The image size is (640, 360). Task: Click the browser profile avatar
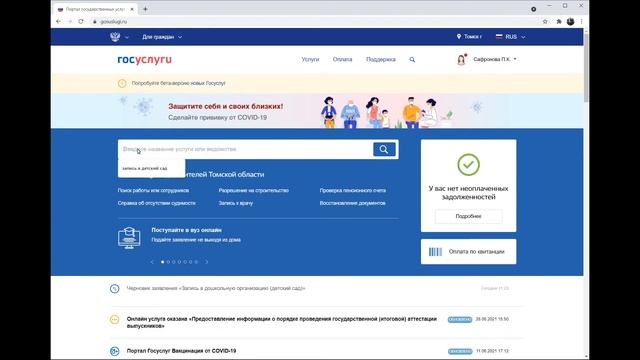pyautogui.click(x=571, y=22)
